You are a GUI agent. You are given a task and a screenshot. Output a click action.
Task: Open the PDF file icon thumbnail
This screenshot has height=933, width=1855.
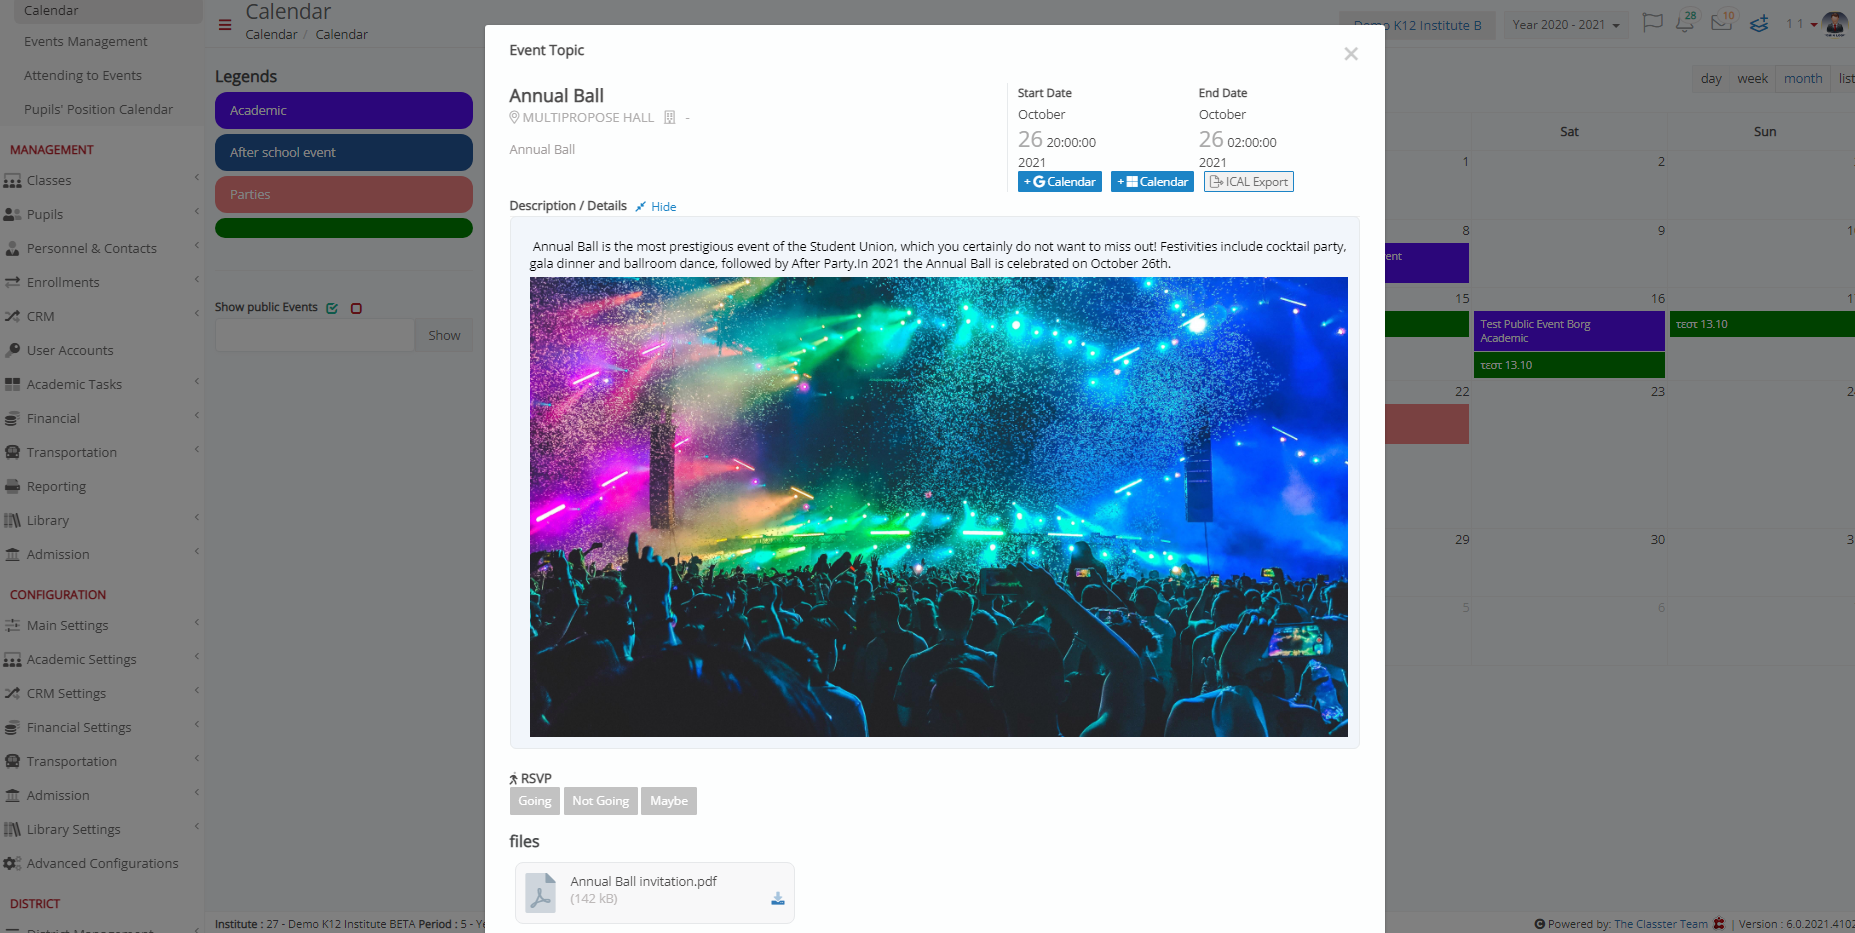[541, 892]
